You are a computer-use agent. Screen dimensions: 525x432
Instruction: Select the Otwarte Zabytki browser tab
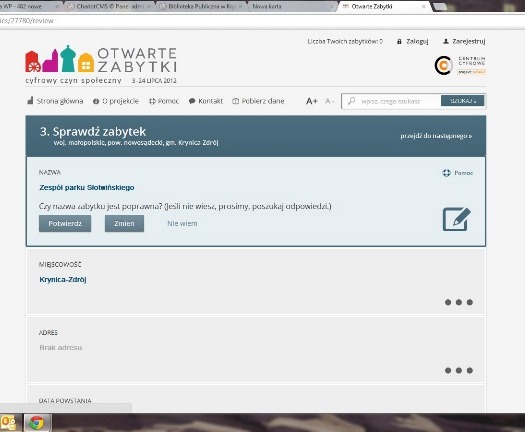[x=382, y=6]
